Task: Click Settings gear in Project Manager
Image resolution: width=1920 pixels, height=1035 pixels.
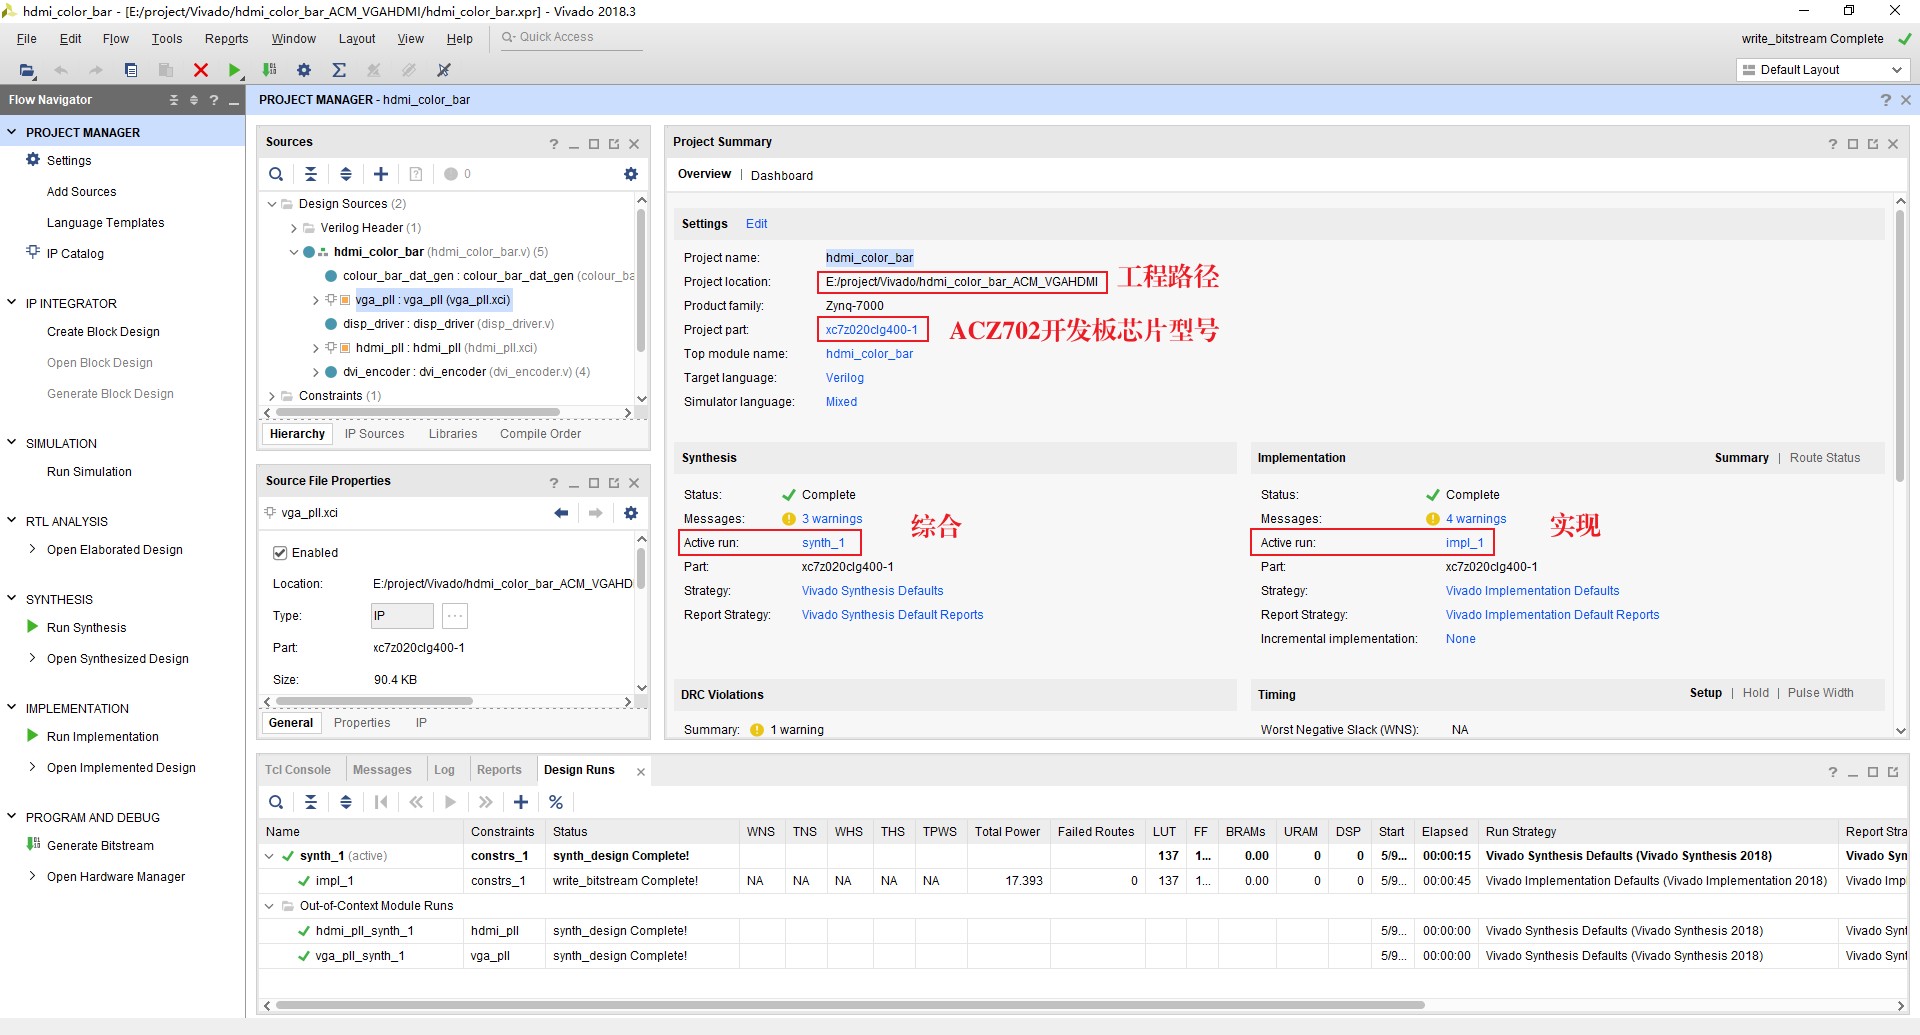Action: click(33, 160)
